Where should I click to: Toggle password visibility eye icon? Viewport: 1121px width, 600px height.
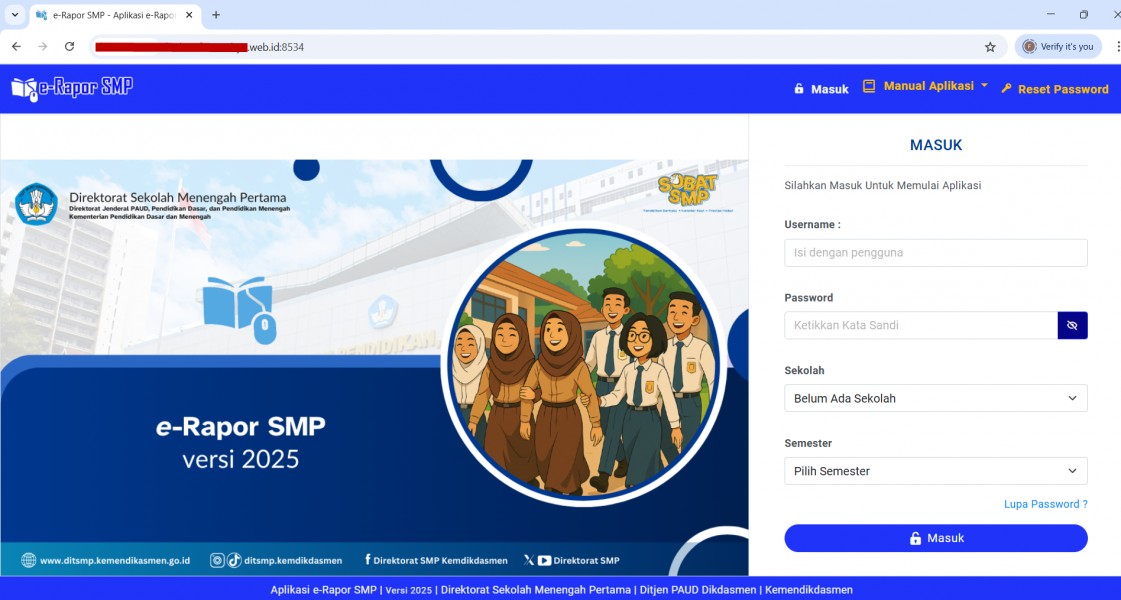pyautogui.click(x=1072, y=325)
